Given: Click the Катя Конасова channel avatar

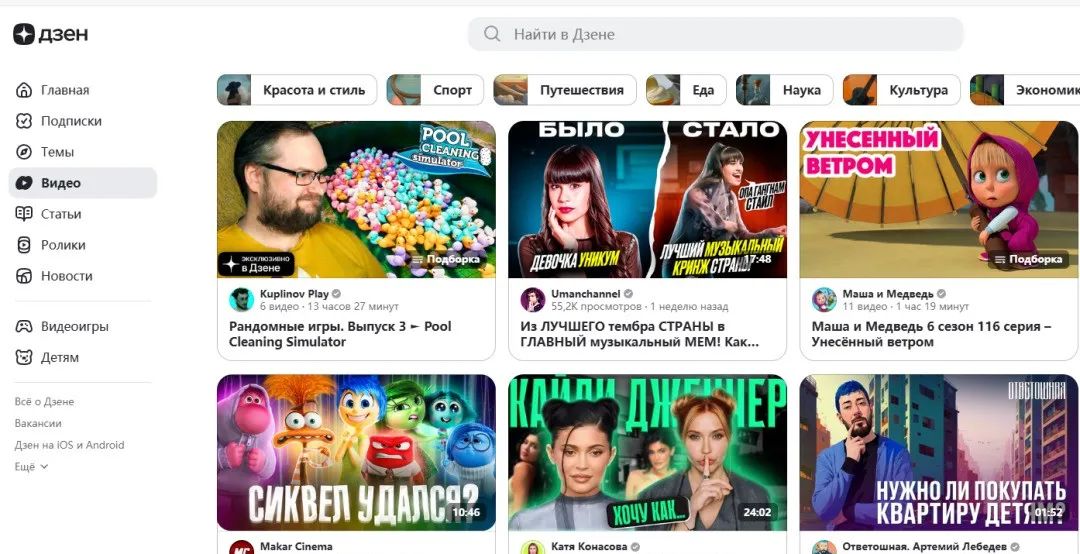Looking at the screenshot, I should (x=532, y=549).
